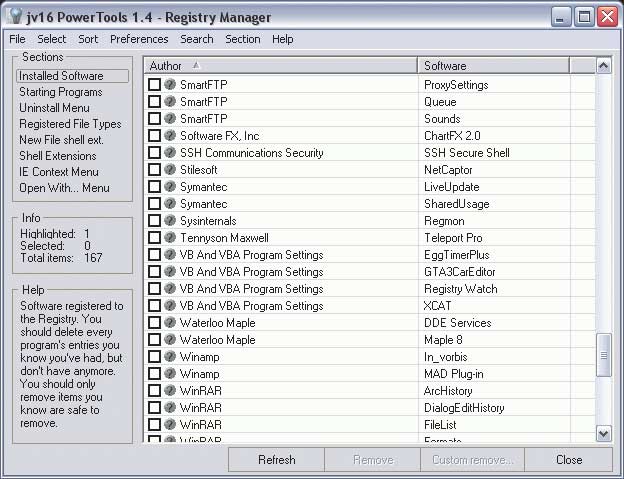Click the round icon beside Stilesoft

[170, 169]
